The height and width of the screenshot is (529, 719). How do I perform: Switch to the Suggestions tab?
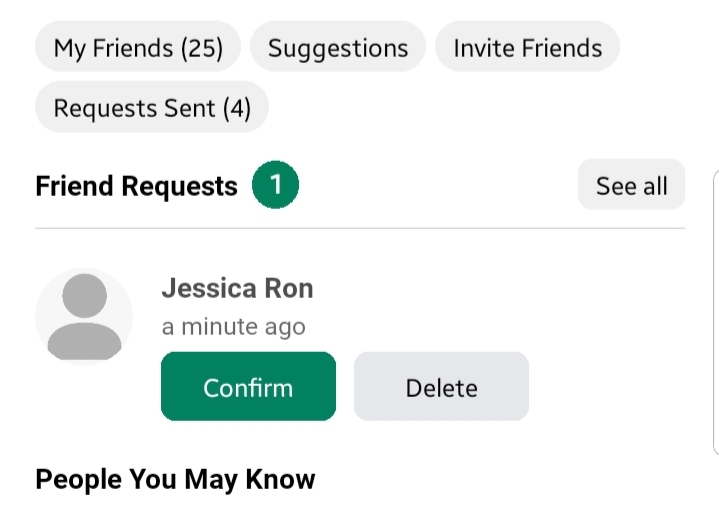click(x=338, y=48)
